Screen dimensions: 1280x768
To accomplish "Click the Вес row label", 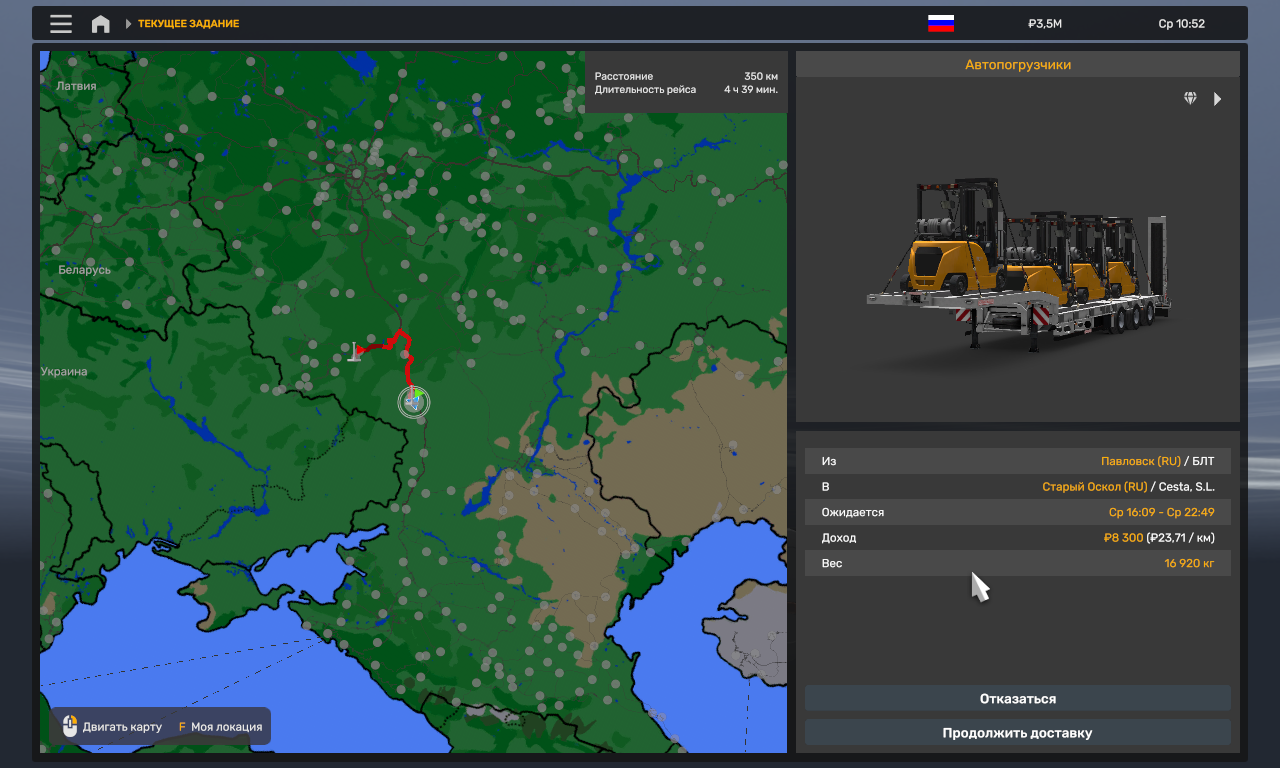I will 832,564.
